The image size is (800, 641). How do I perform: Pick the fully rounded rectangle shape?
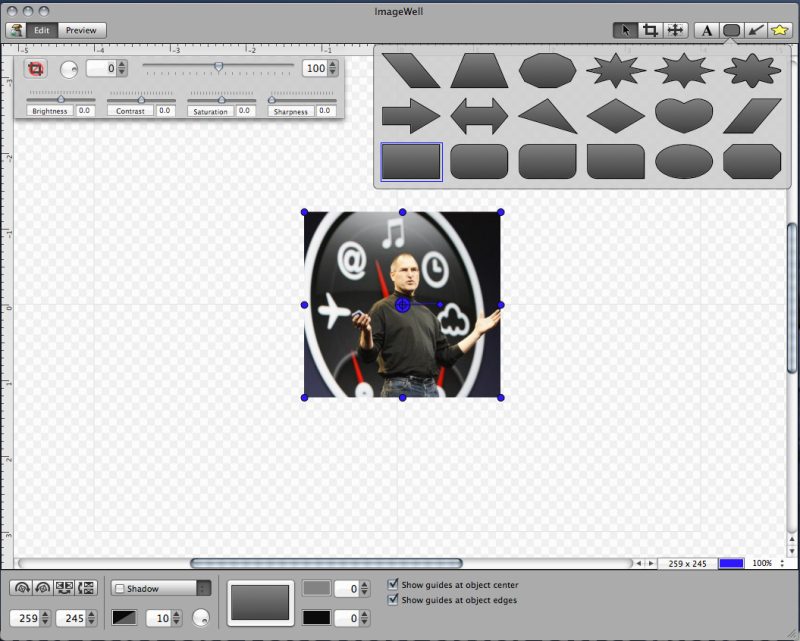[x=479, y=162]
